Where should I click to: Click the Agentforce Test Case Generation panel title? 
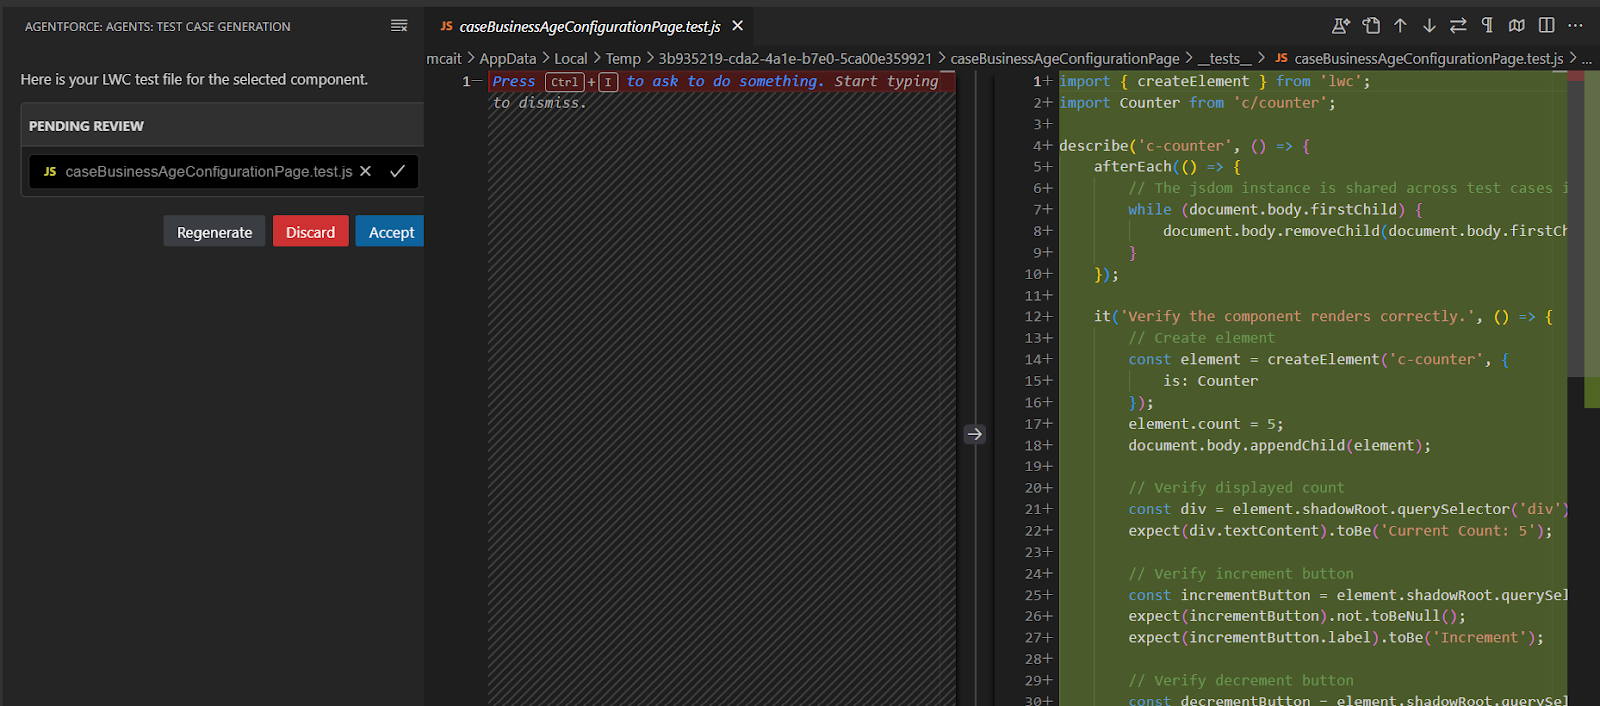158,27
